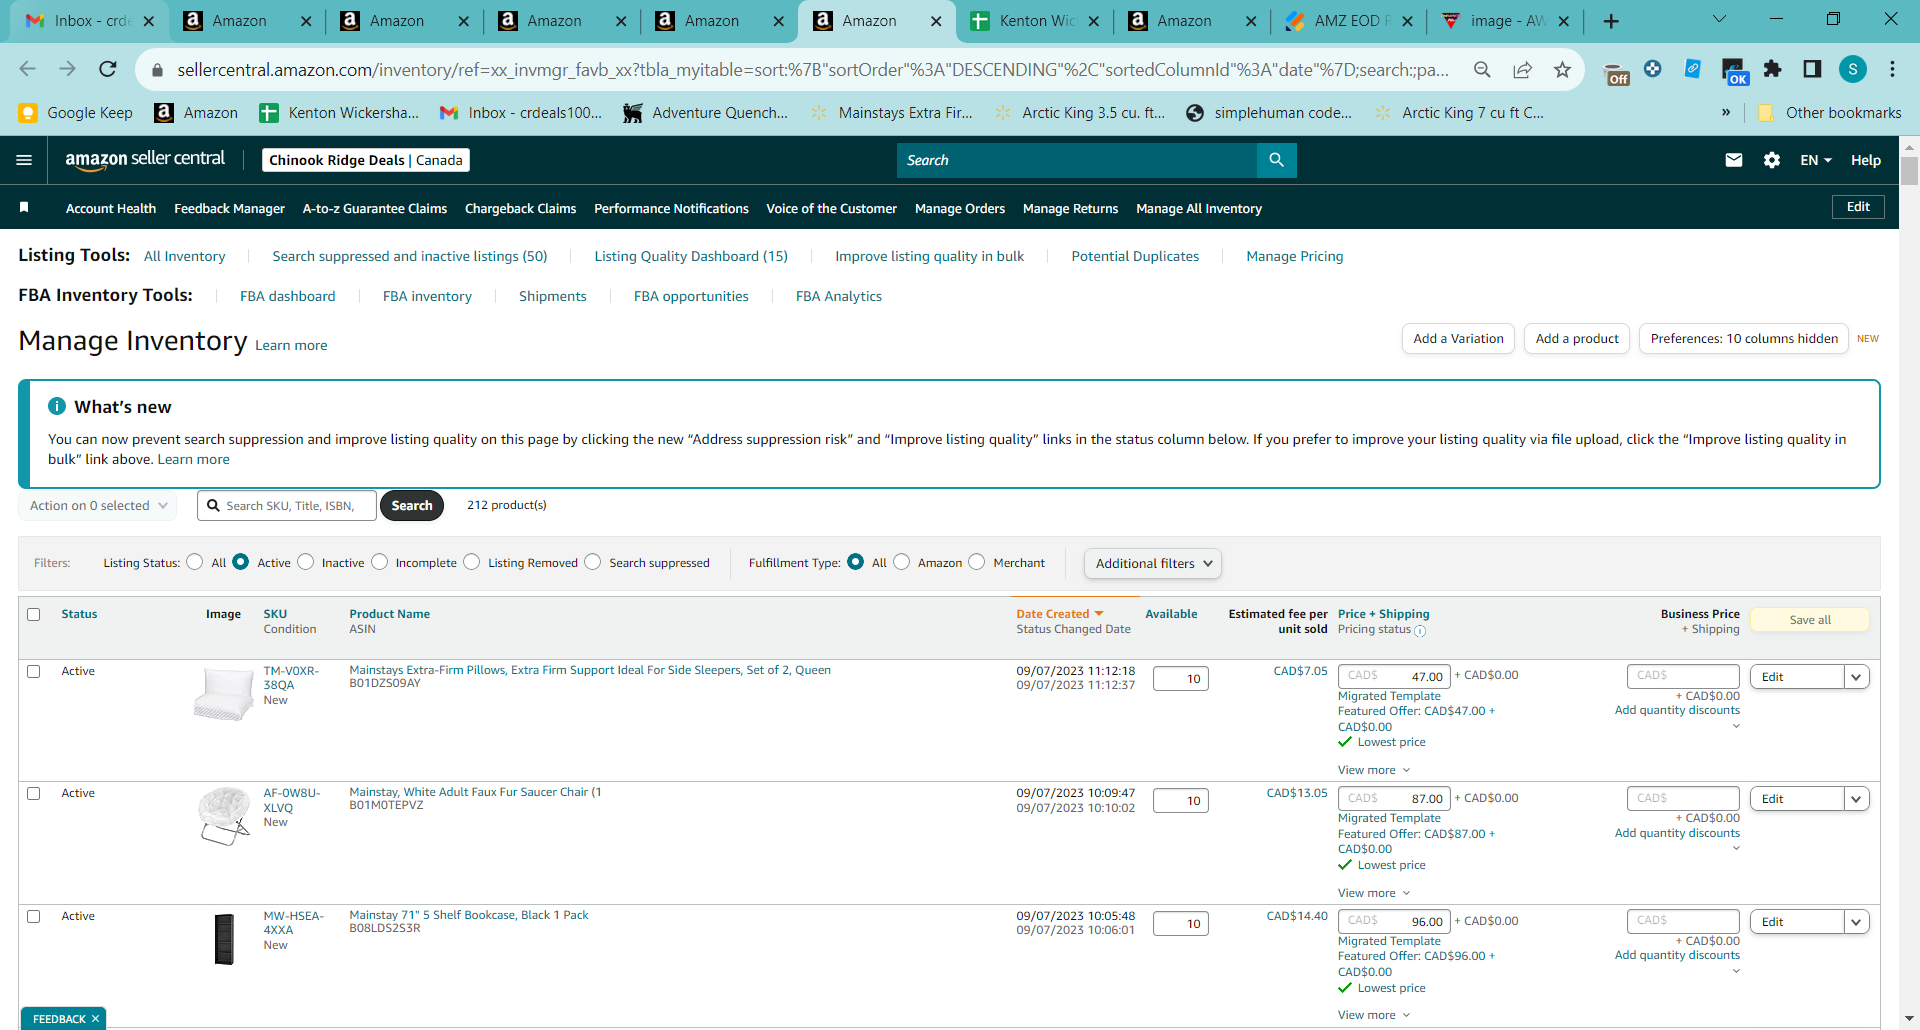Open Edit dropdown arrow for saucer chair row

(1856, 799)
